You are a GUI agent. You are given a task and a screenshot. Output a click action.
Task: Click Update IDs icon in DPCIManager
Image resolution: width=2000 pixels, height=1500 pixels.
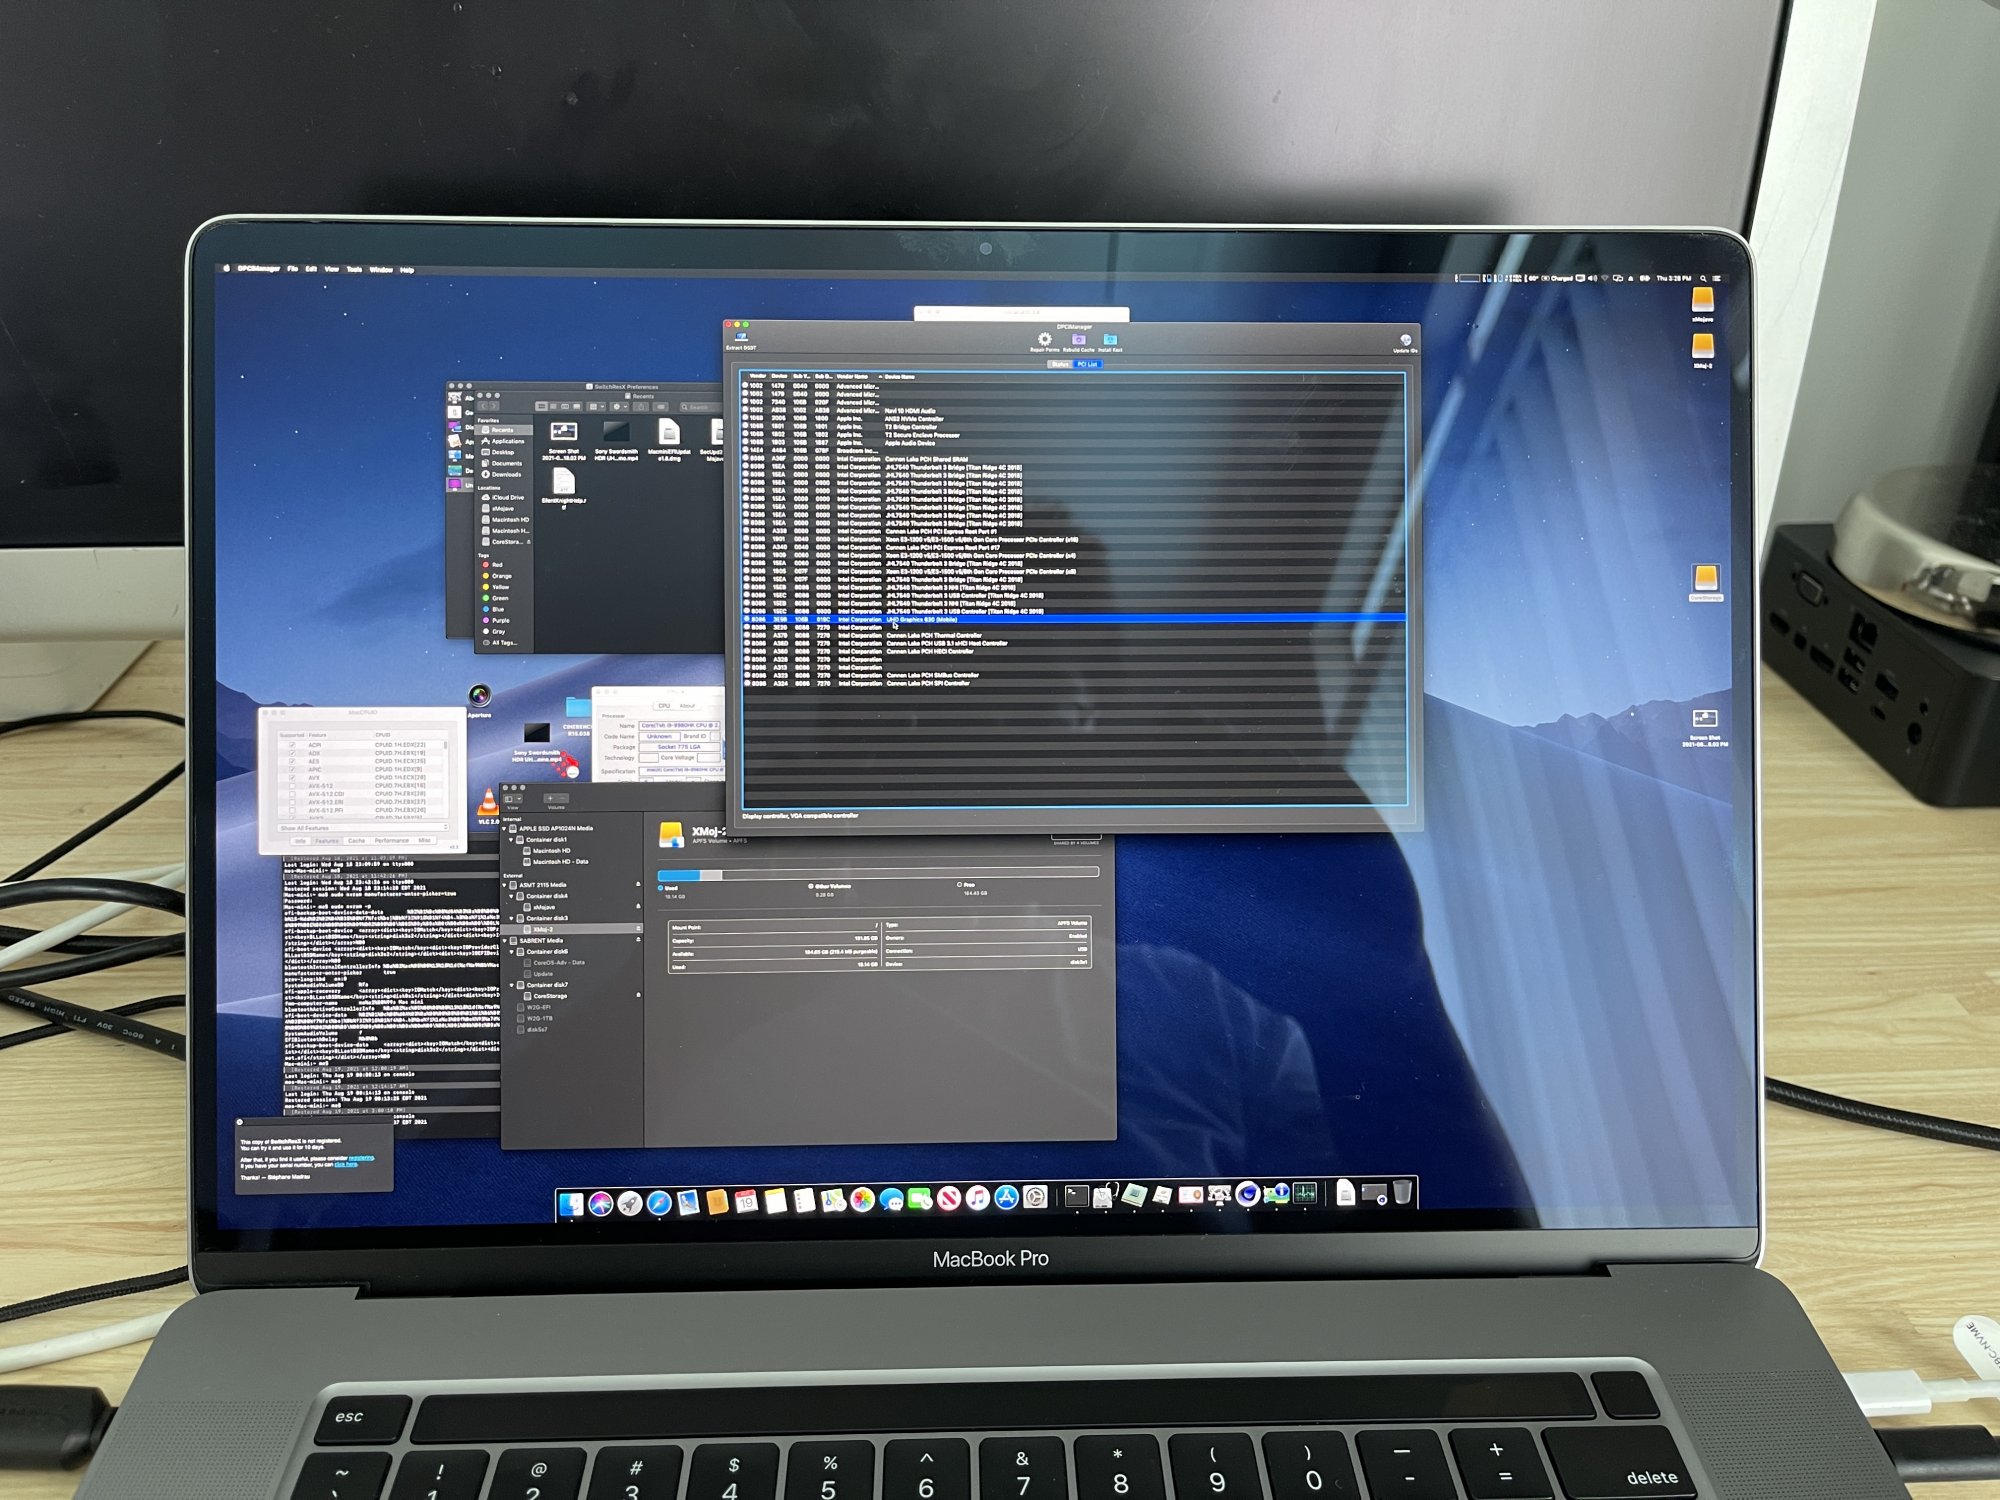(x=1405, y=343)
